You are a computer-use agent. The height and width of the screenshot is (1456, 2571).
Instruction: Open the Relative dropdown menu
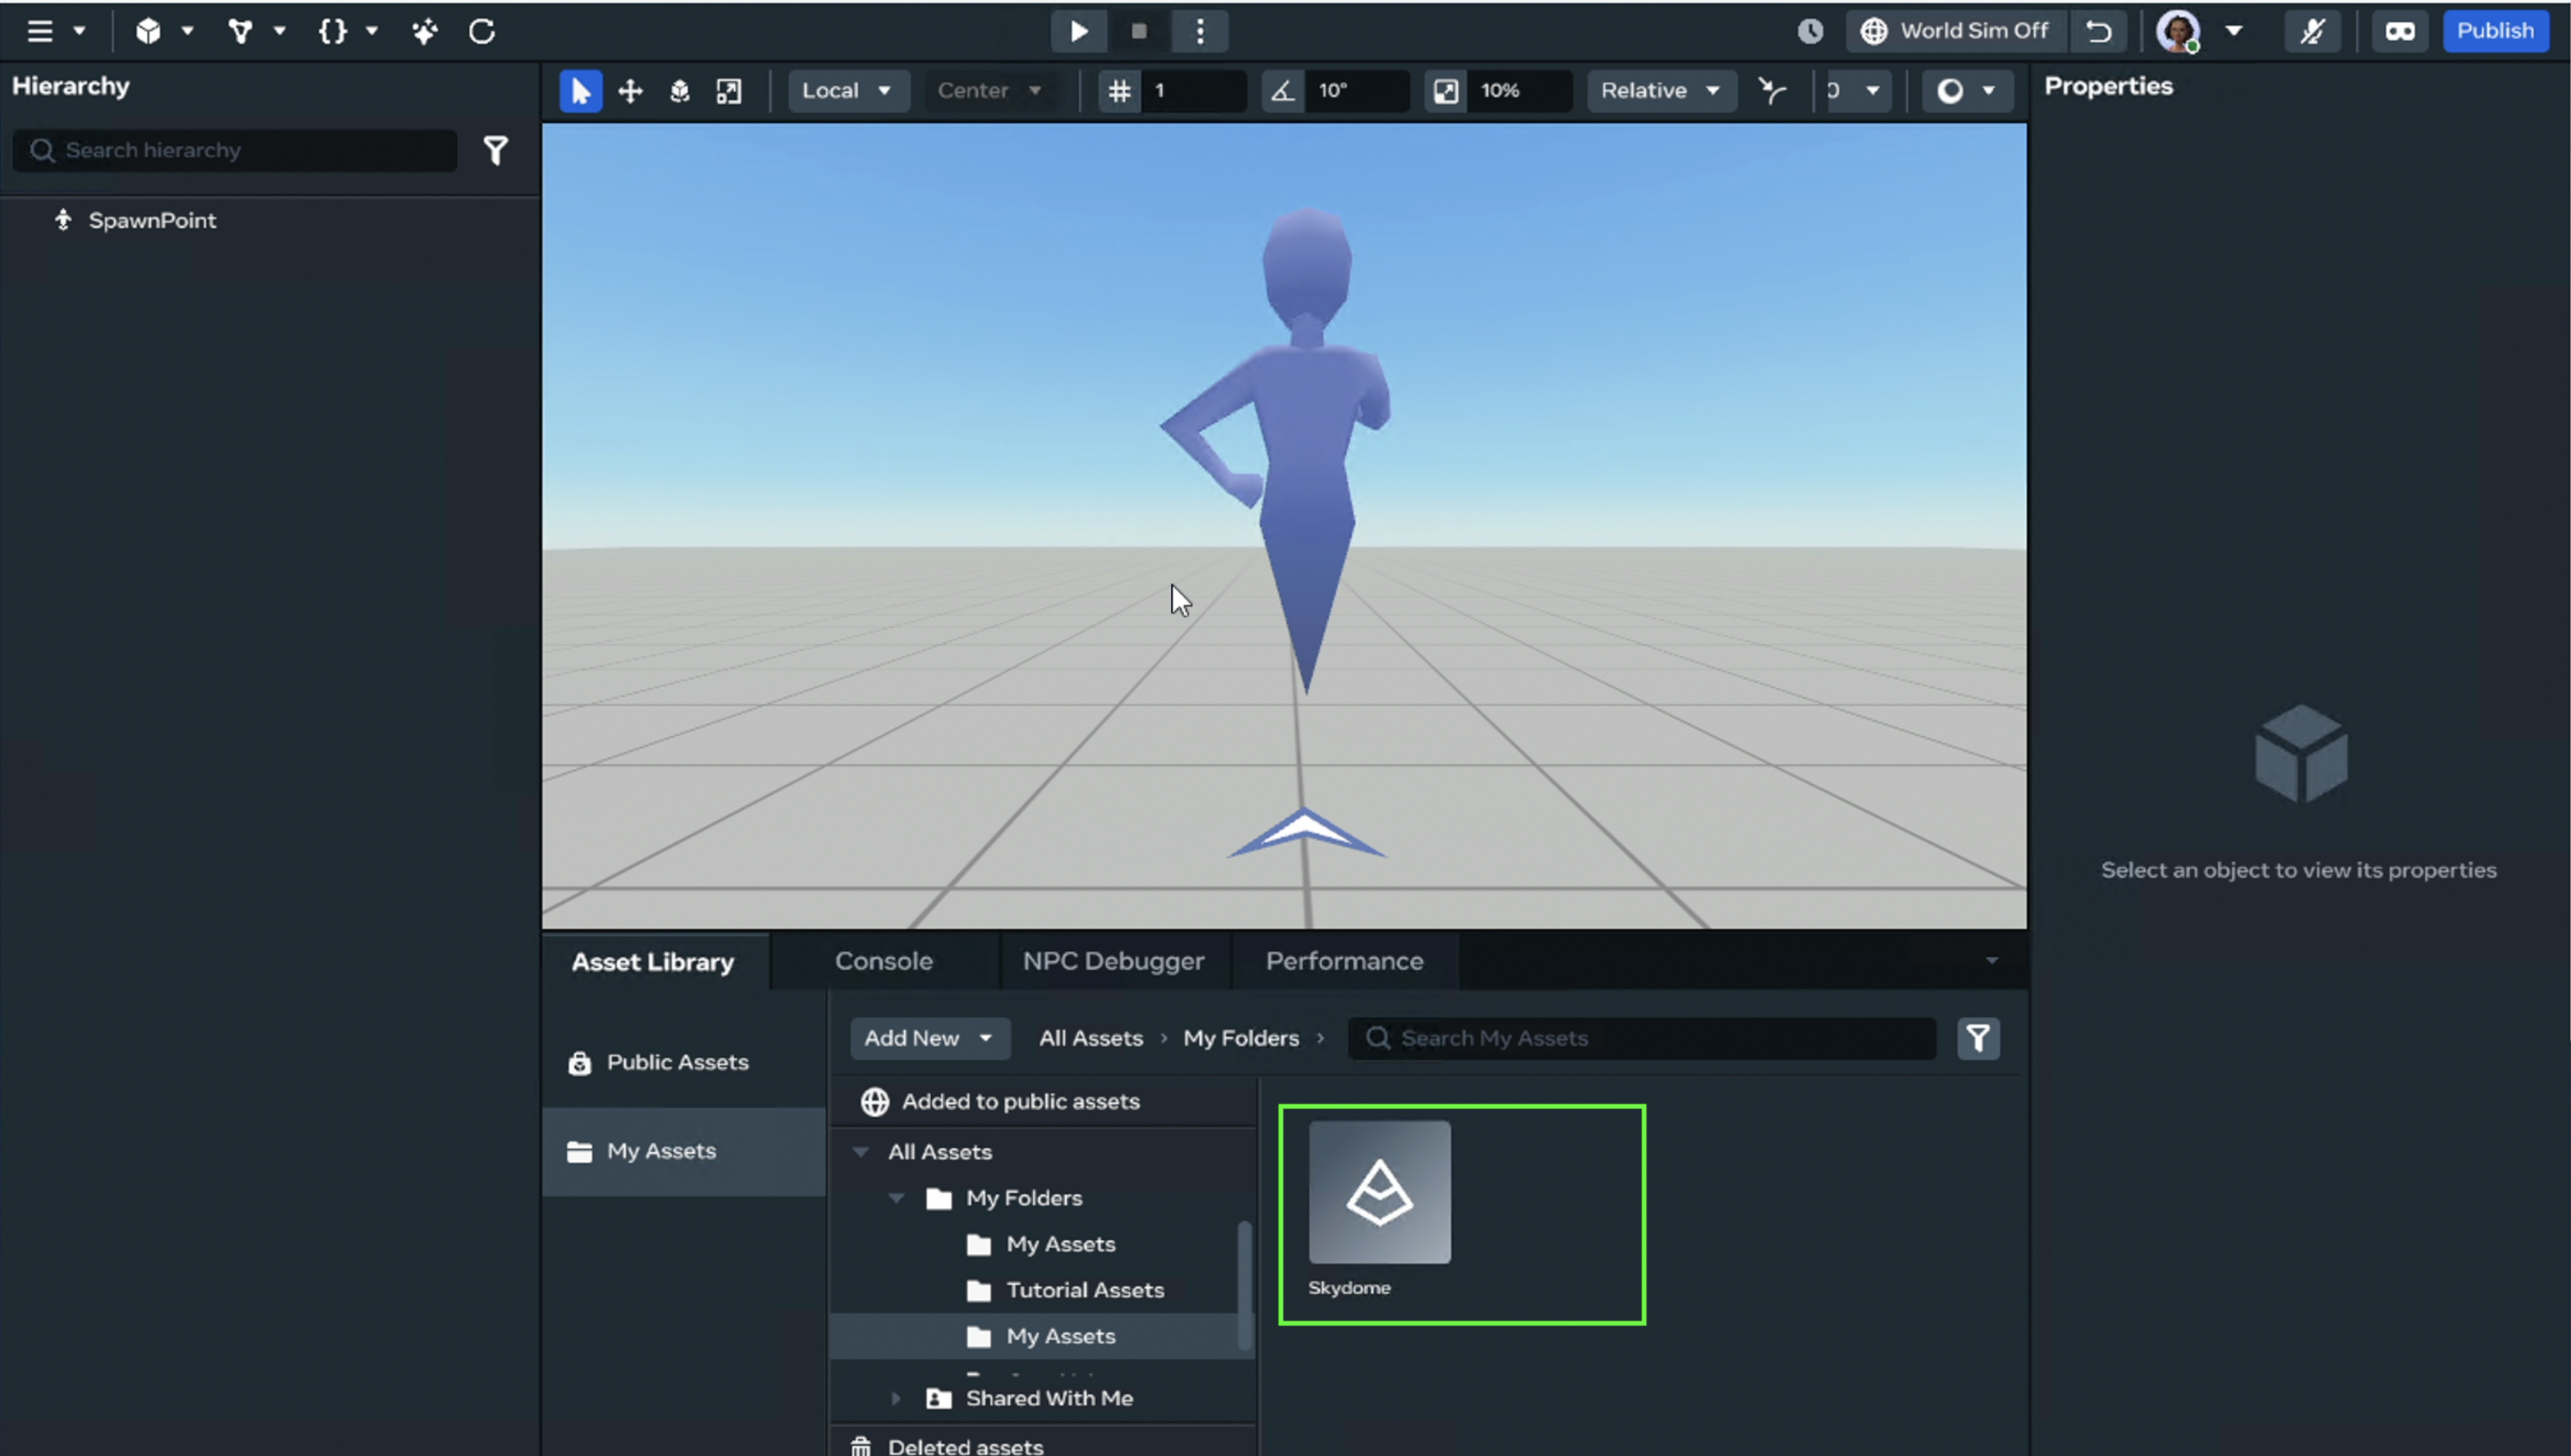(x=1660, y=91)
